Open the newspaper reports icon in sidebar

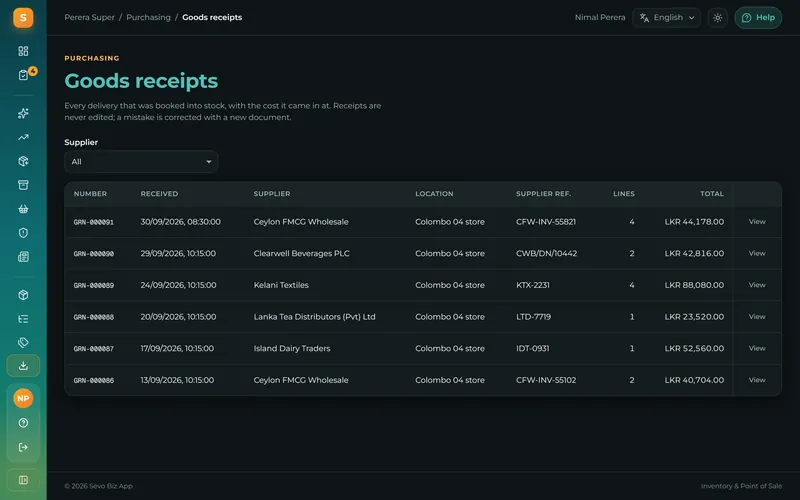click(23, 257)
